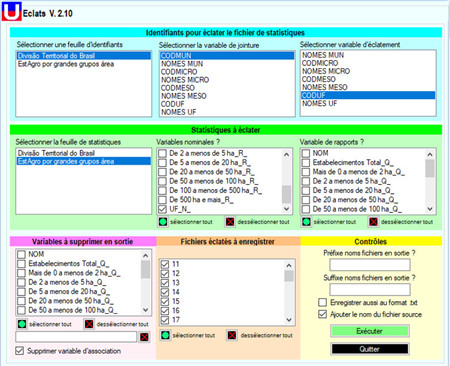Click down arrow of Variable de rapports scrollbar

tap(430, 209)
